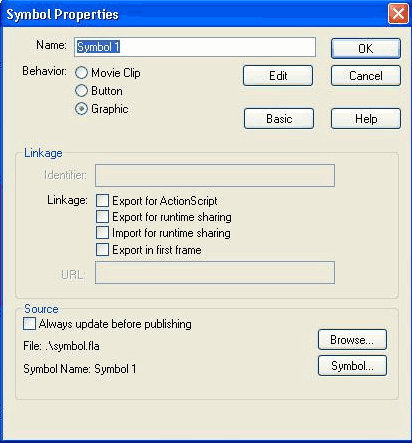Click the Symbol Name: Symbol 1 text
This screenshot has height=443, width=412.
coord(80,369)
